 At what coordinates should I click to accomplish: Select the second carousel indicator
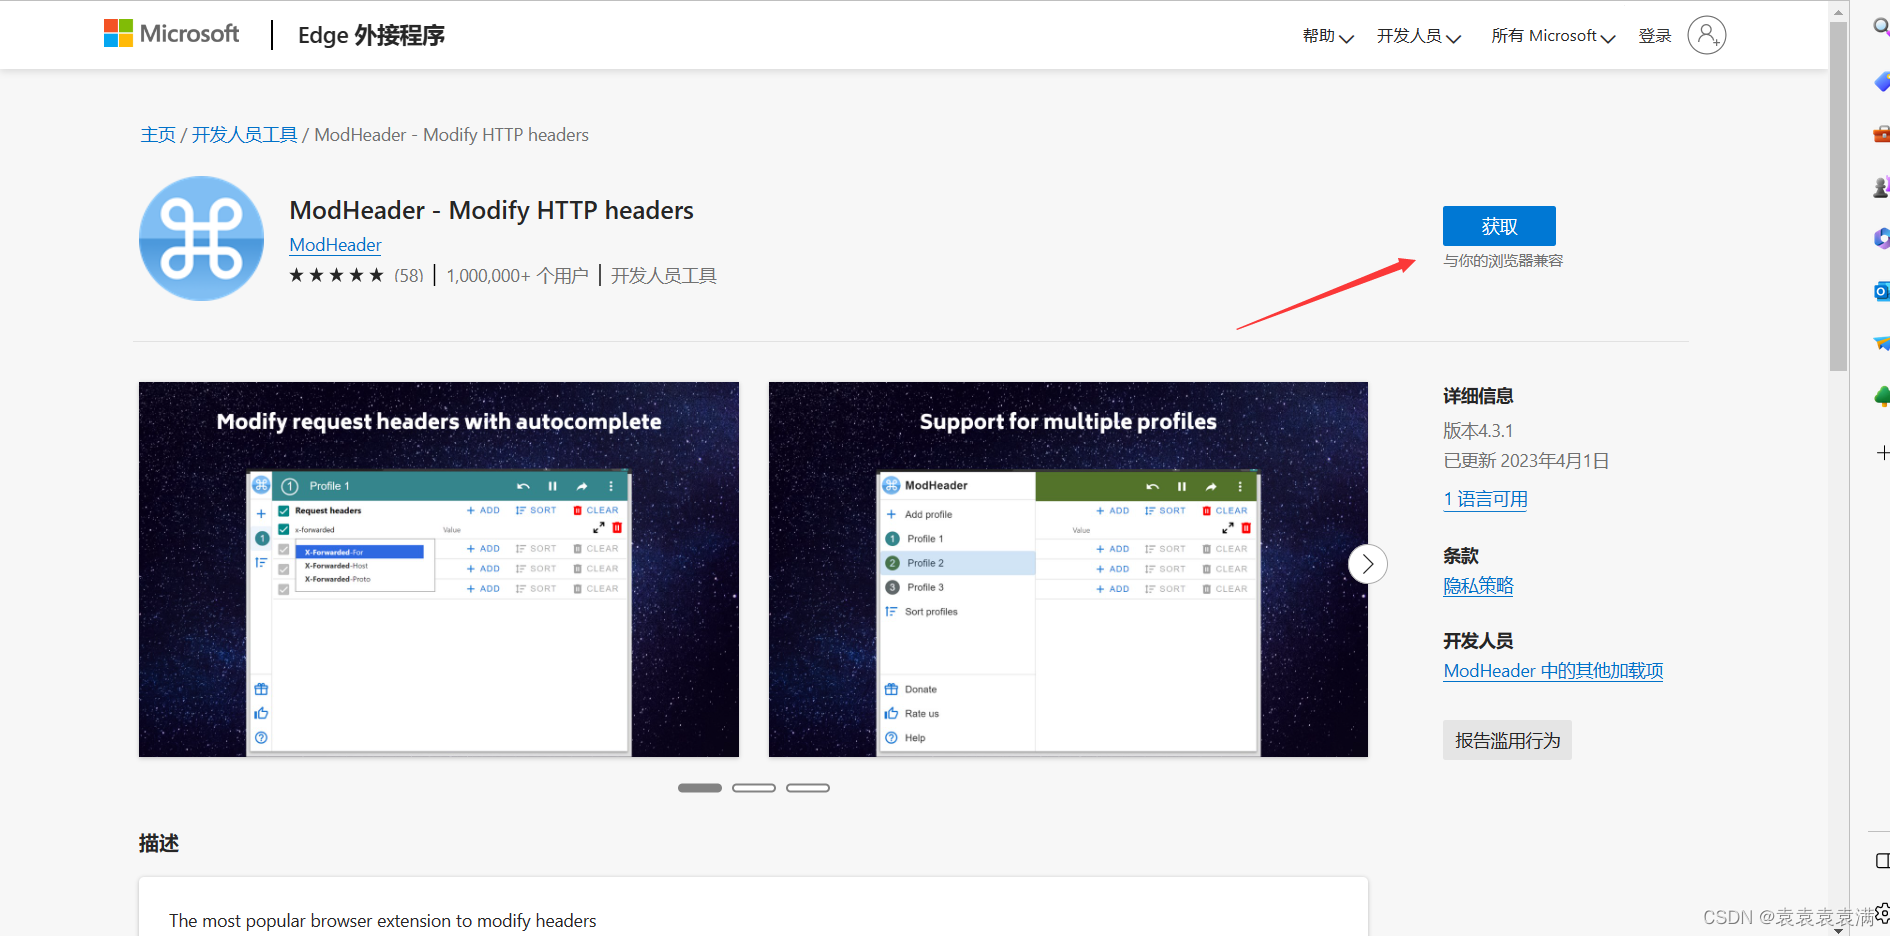click(x=754, y=788)
